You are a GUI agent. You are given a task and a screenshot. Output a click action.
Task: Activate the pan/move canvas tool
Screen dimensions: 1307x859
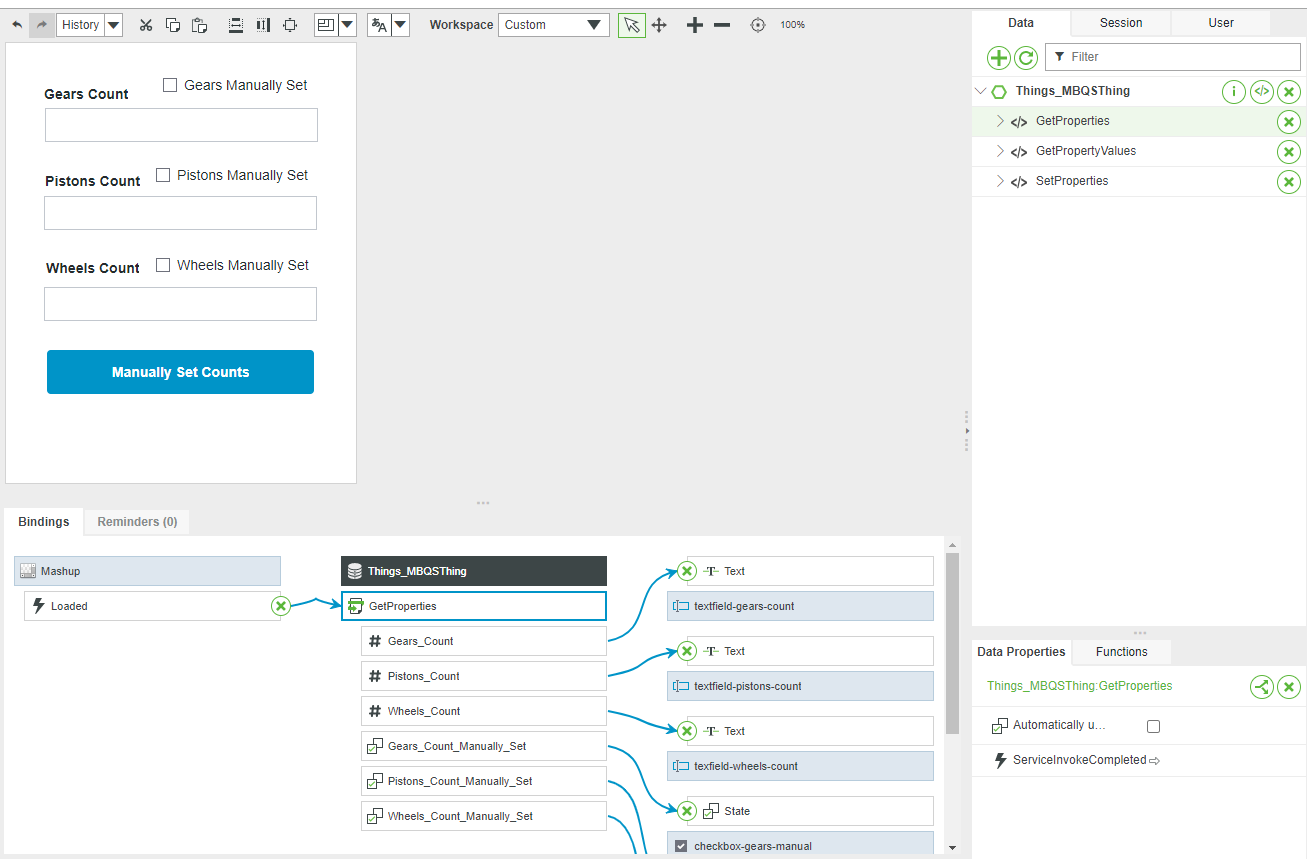659,24
